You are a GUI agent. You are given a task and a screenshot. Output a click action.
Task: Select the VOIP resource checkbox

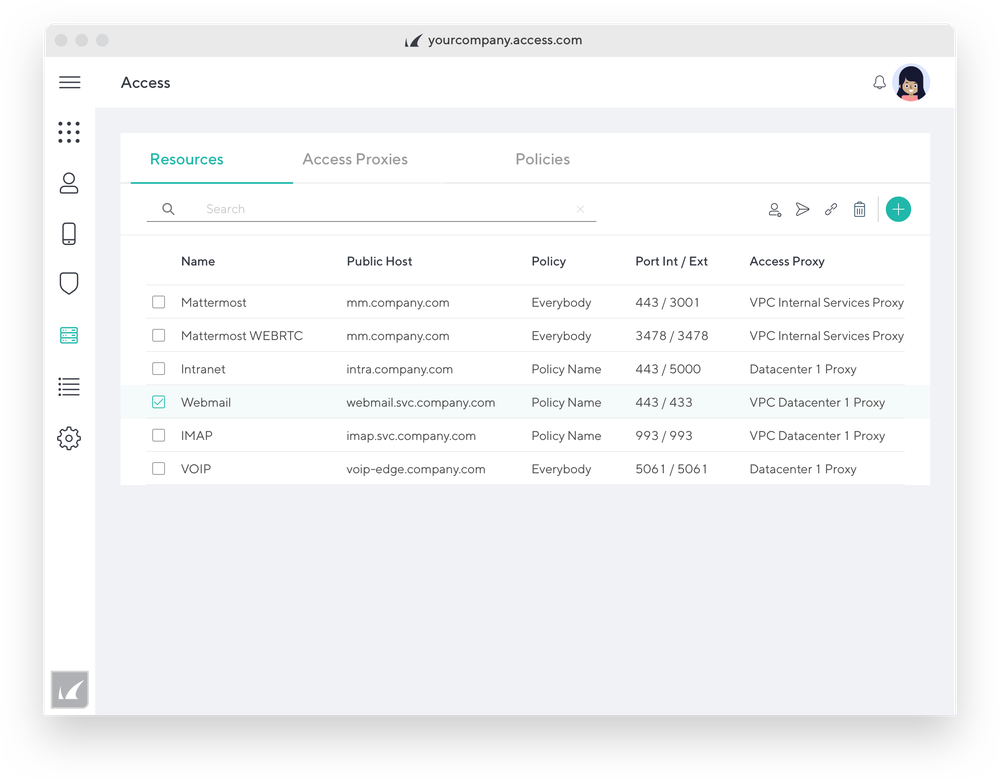(x=158, y=468)
